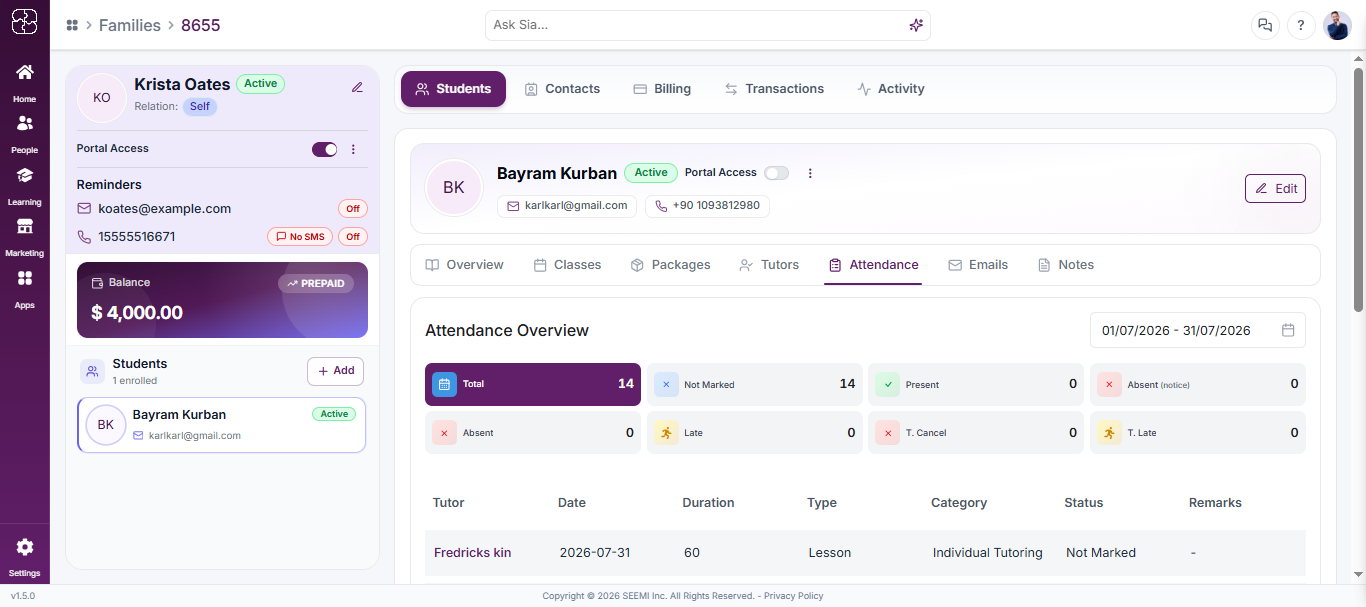Click the Status column header
The width and height of the screenshot is (1366, 607).
[x=1084, y=503]
